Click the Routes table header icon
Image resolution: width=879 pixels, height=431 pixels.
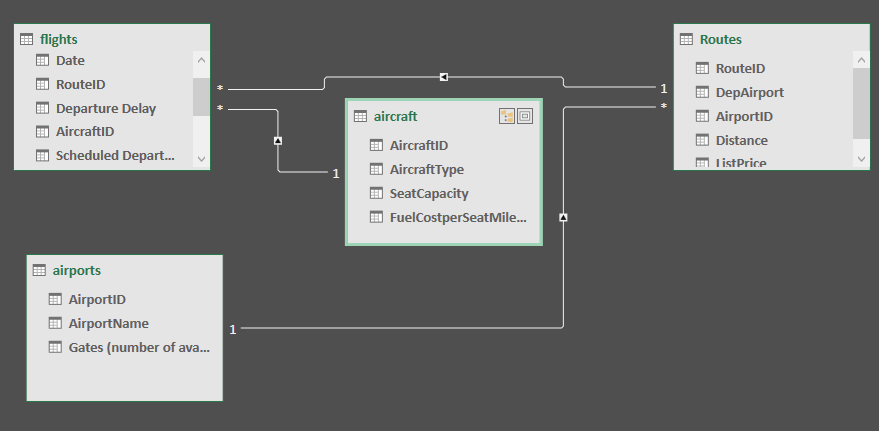[x=687, y=39]
